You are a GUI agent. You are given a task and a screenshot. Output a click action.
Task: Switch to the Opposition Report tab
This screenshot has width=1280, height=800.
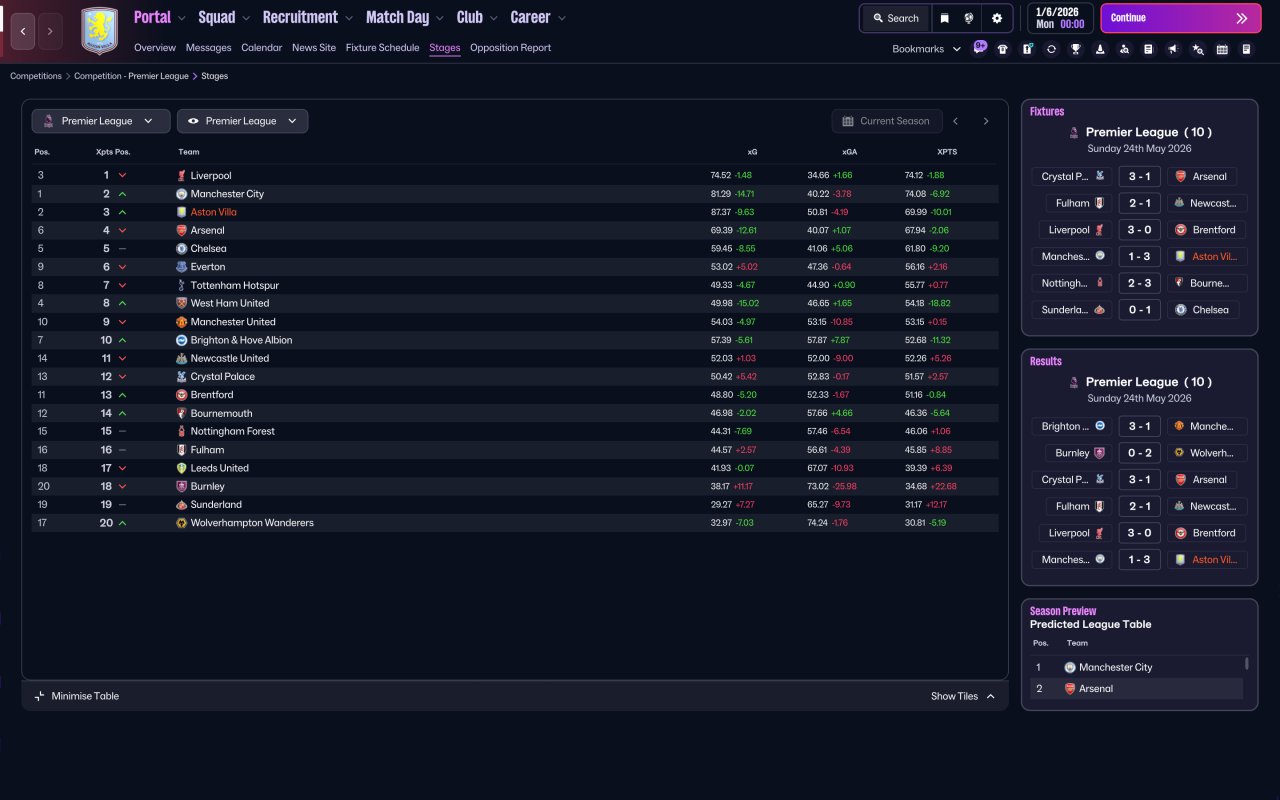point(510,48)
